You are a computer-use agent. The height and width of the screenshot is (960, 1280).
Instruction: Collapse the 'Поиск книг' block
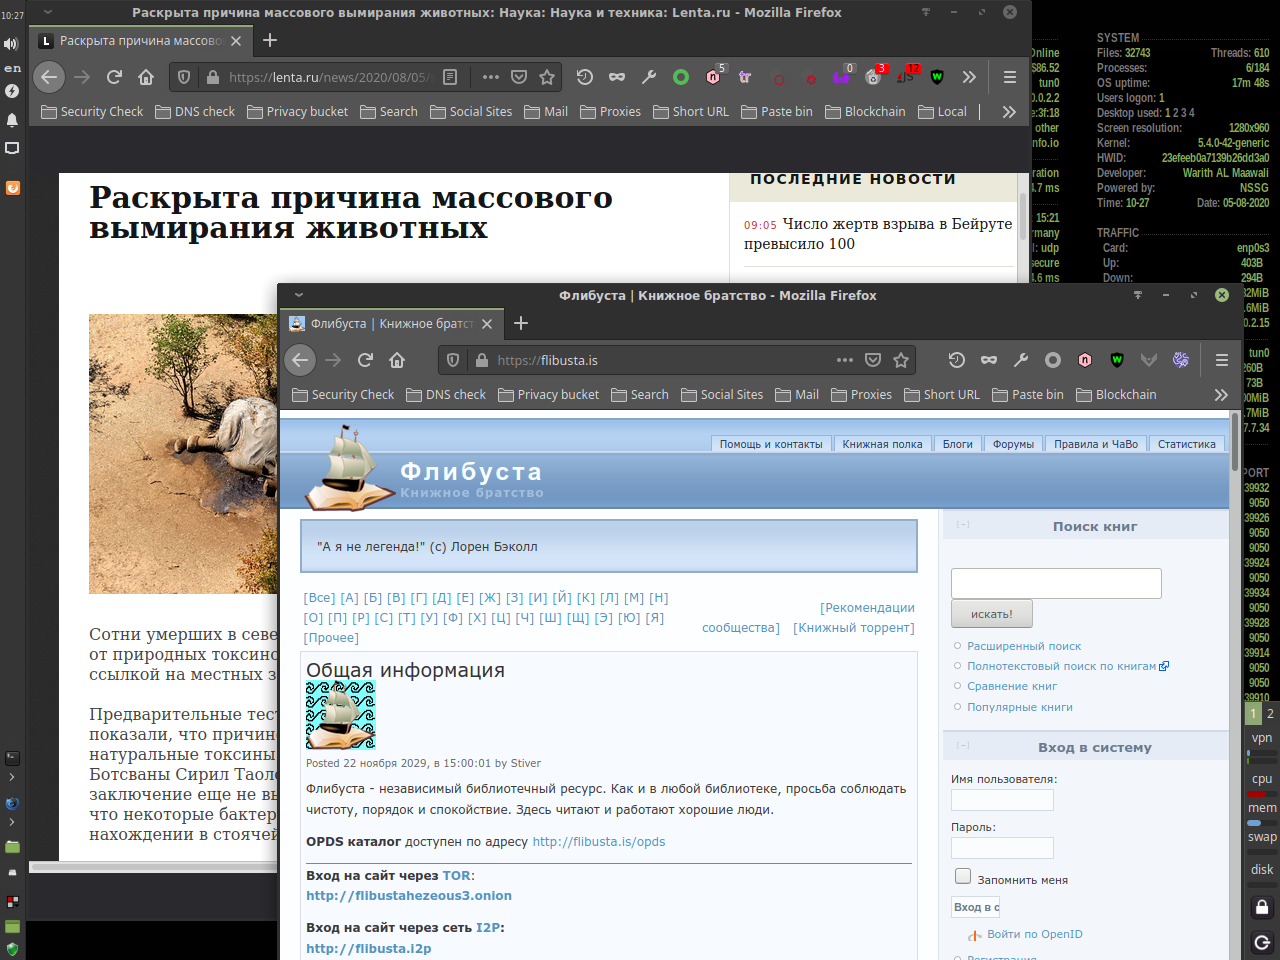coord(963,524)
